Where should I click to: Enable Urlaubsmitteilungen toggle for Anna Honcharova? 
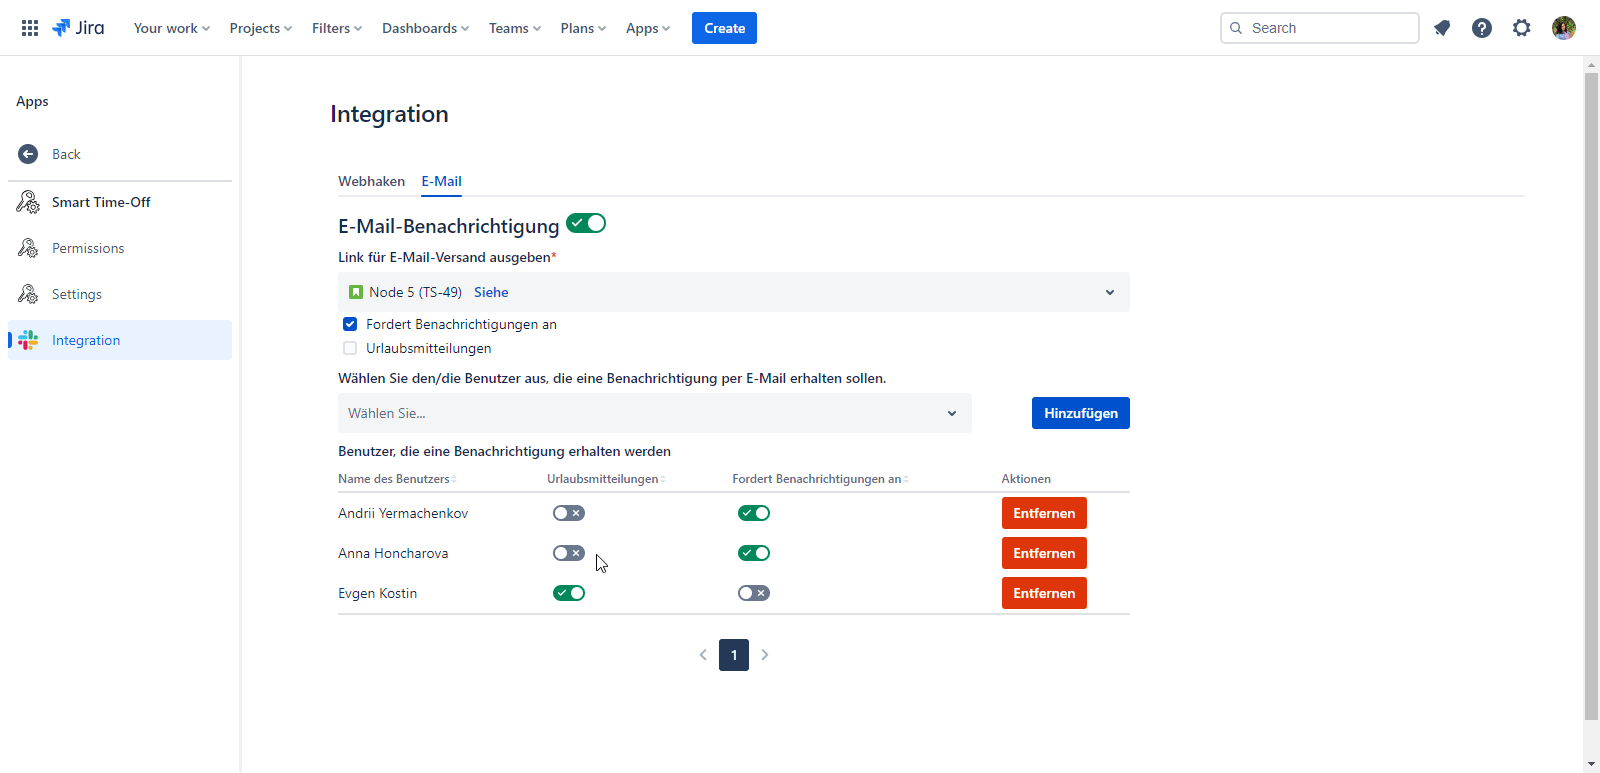(569, 553)
